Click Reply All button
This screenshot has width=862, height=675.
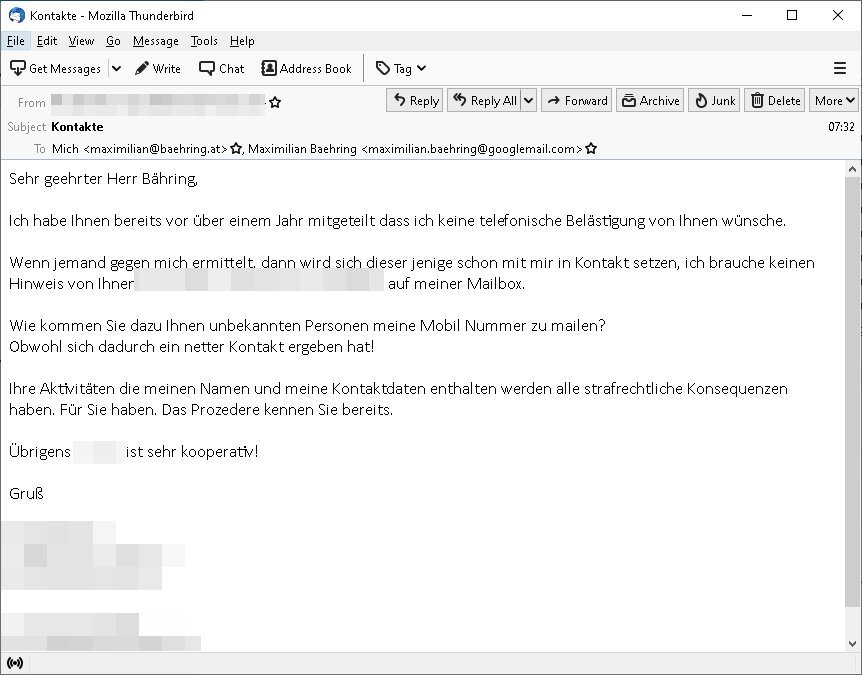click(484, 101)
